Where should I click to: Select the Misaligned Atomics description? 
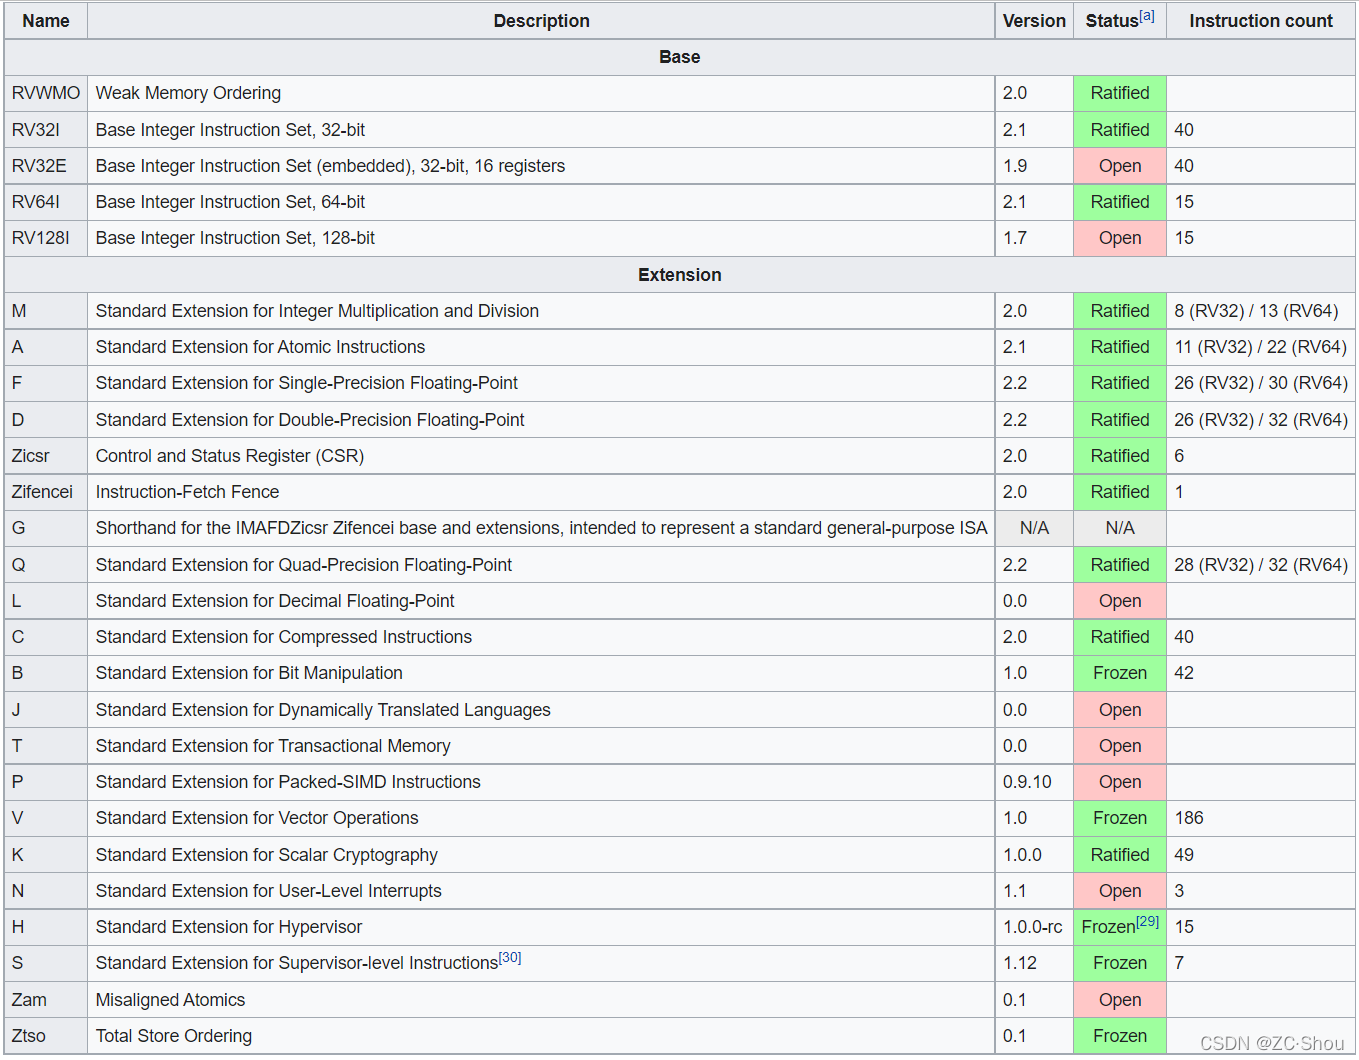coord(170,1000)
